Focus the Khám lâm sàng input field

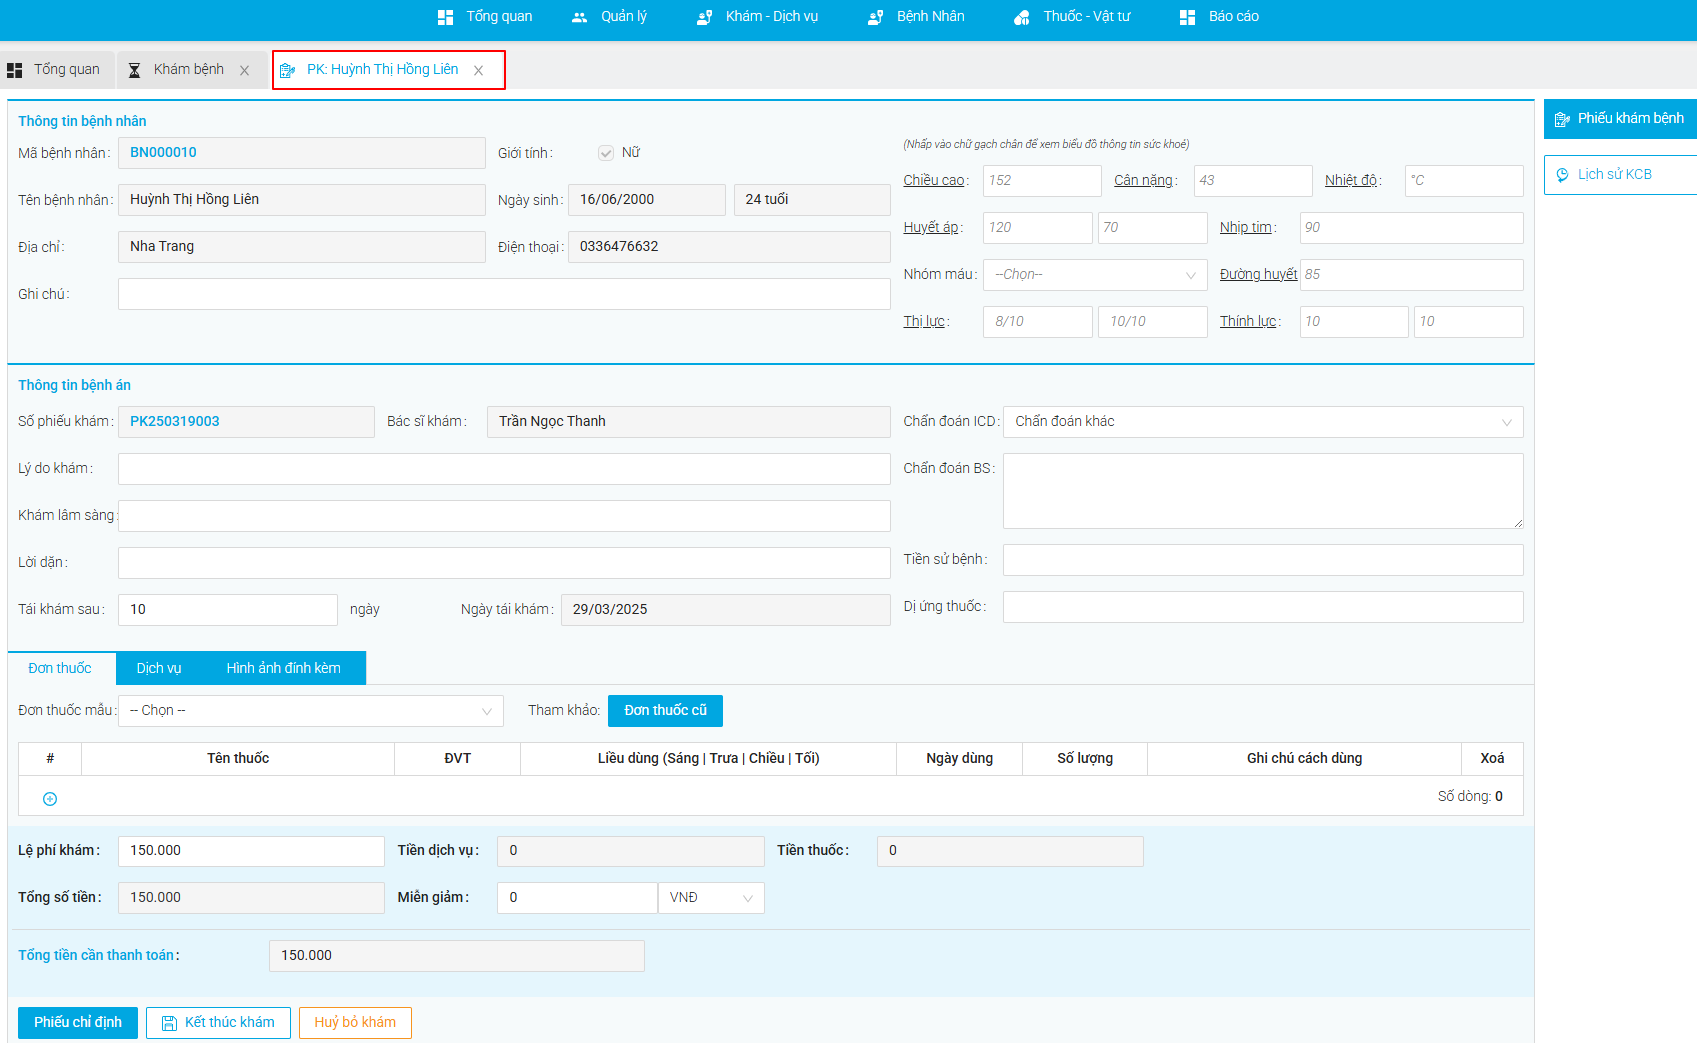(x=504, y=516)
